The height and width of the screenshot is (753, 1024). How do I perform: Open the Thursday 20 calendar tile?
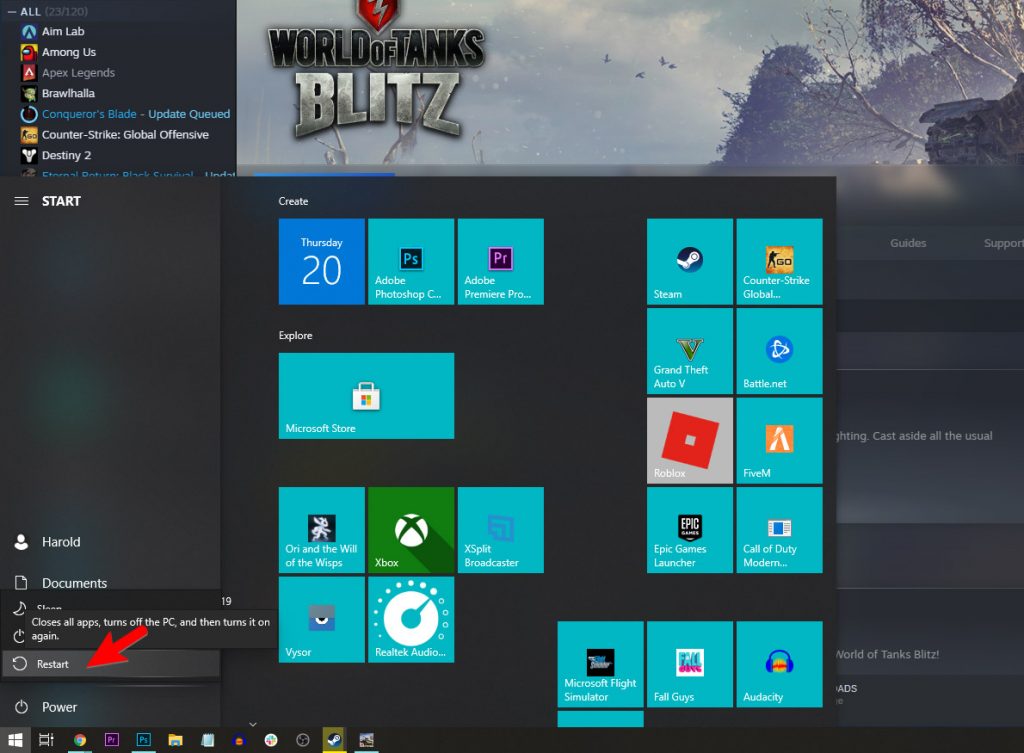(321, 261)
